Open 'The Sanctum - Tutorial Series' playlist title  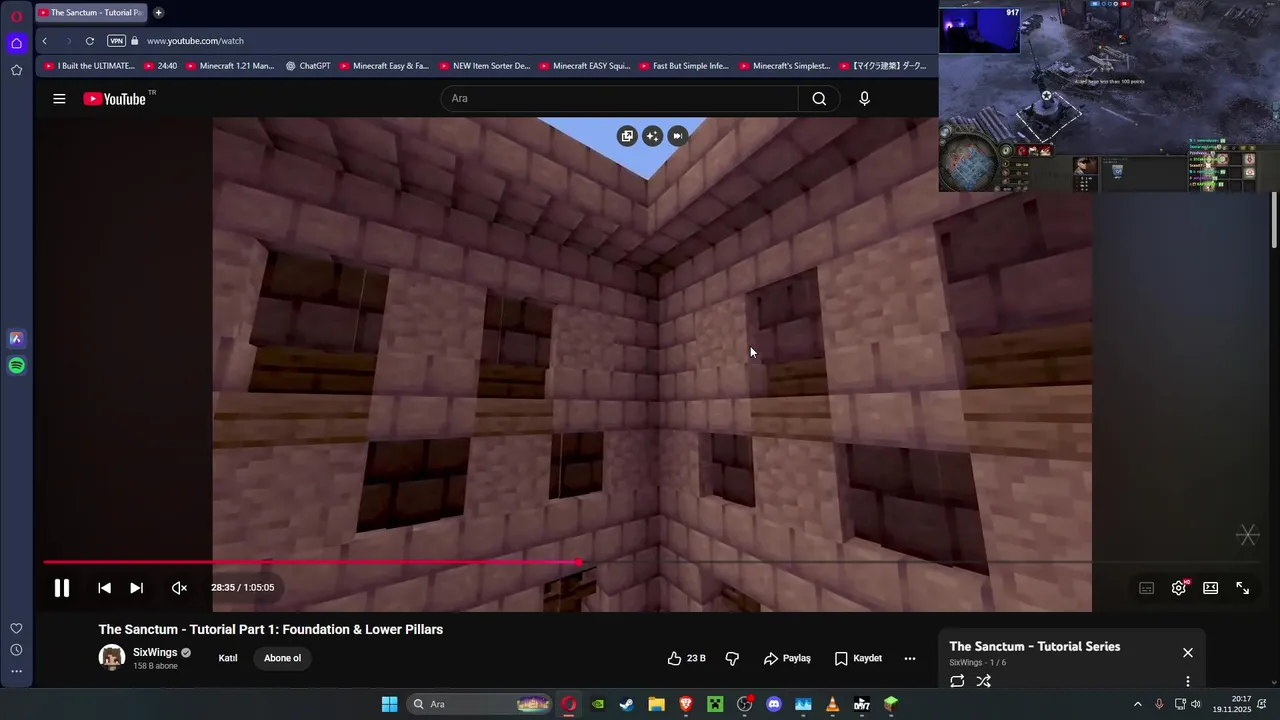pyautogui.click(x=1035, y=646)
